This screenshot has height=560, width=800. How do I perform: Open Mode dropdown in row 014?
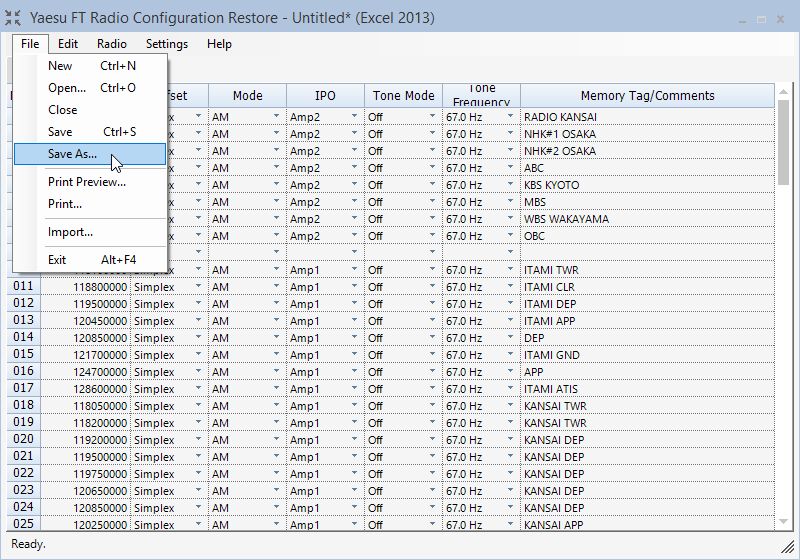[x=277, y=337]
